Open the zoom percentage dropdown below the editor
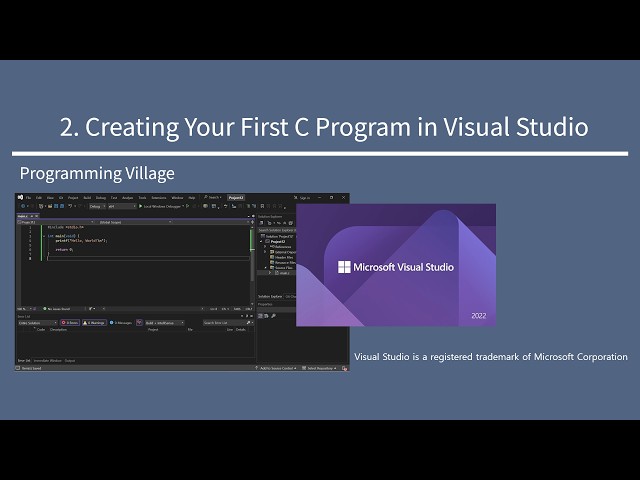 tap(24, 309)
